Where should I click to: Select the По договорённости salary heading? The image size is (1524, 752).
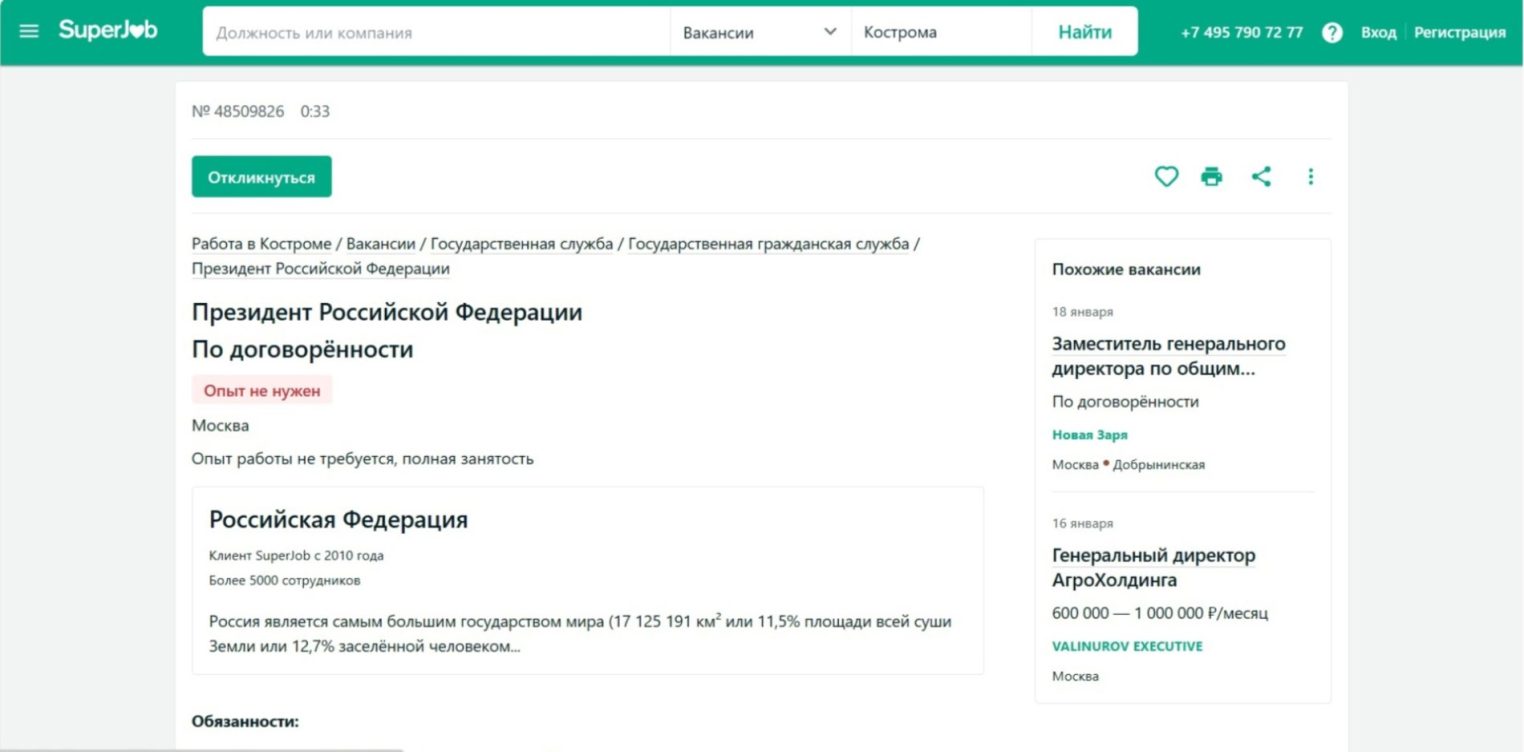click(302, 350)
